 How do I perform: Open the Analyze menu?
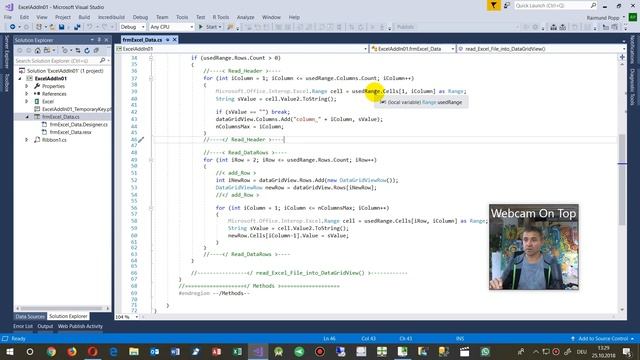coord(245,17)
